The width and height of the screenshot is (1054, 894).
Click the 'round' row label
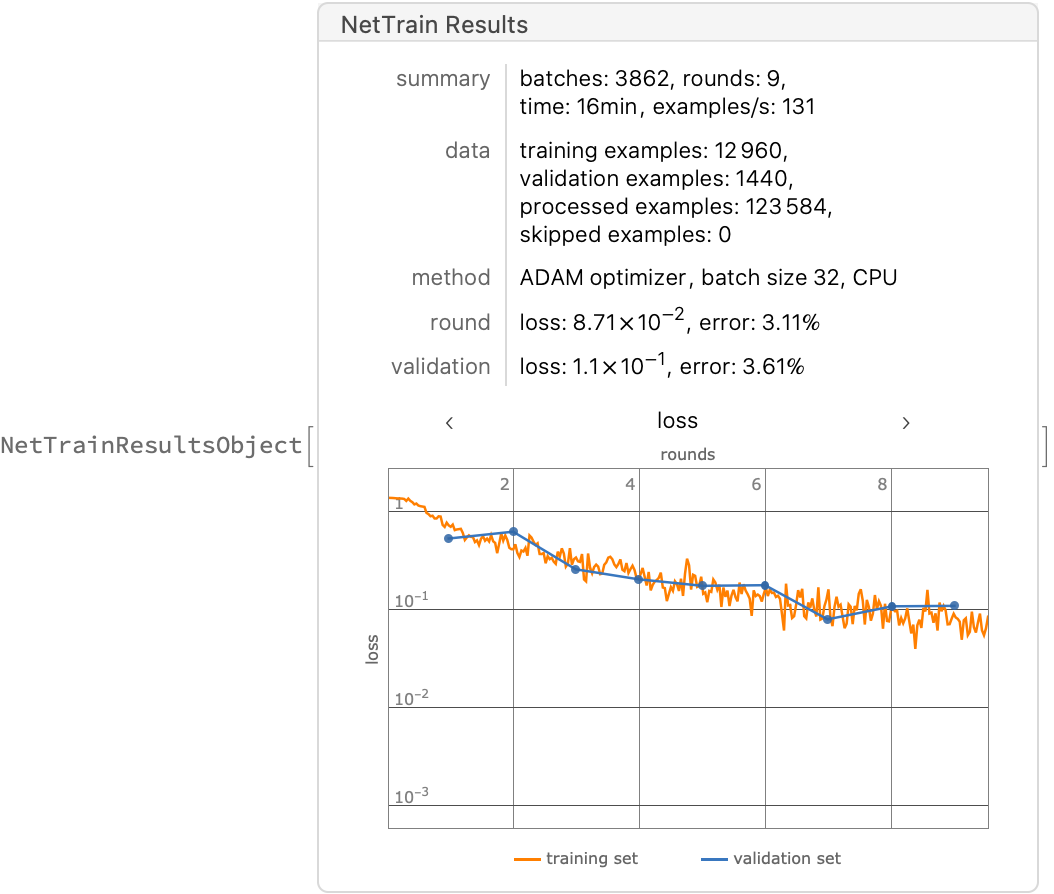[x=460, y=322]
